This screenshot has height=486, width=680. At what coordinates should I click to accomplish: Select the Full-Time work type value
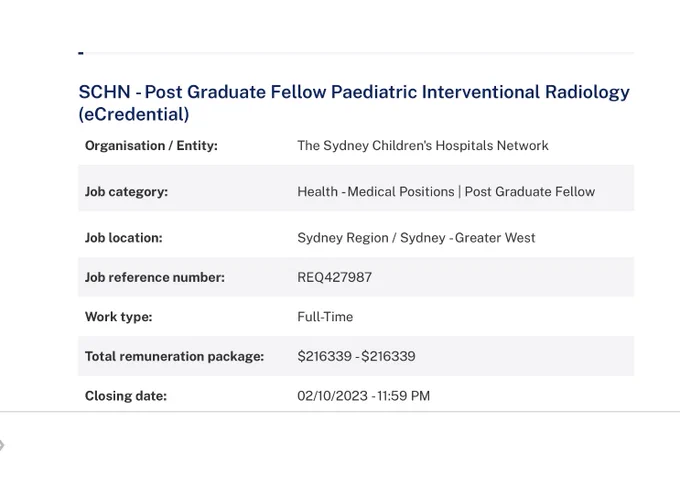325,317
